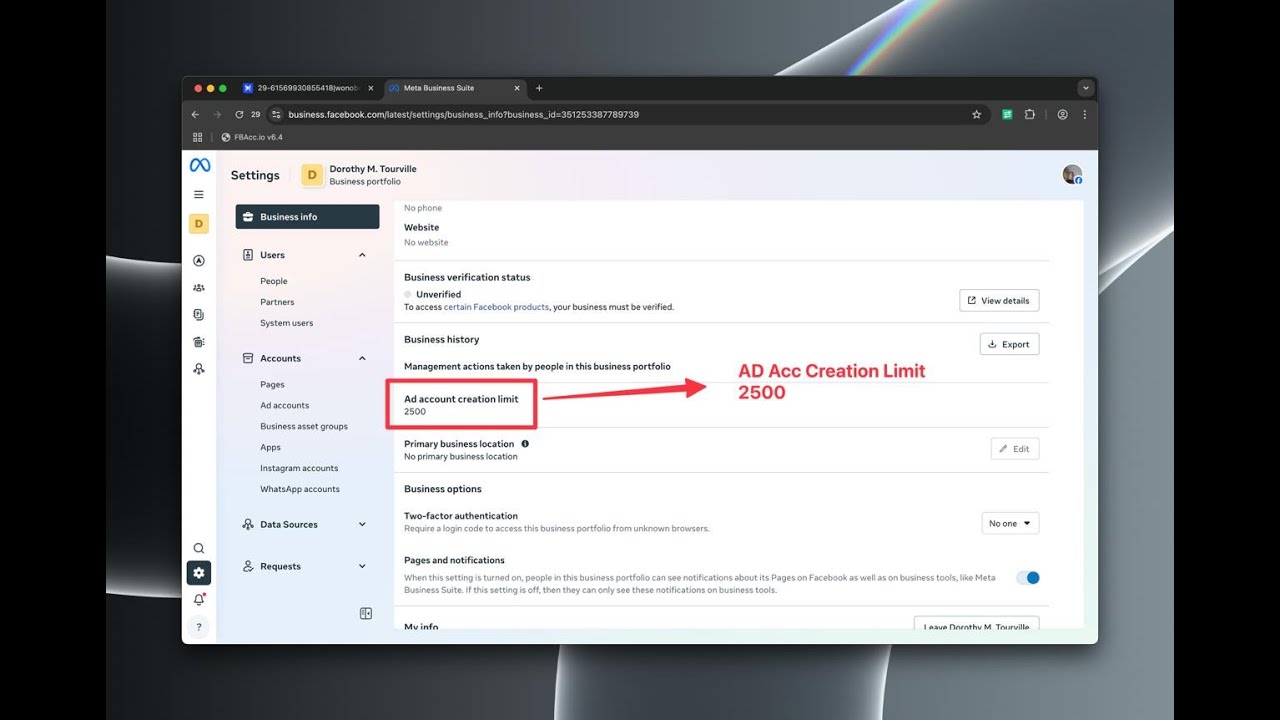1280x720 pixels.
Task: Click the address bar URL
Action: tap(464, 115)
